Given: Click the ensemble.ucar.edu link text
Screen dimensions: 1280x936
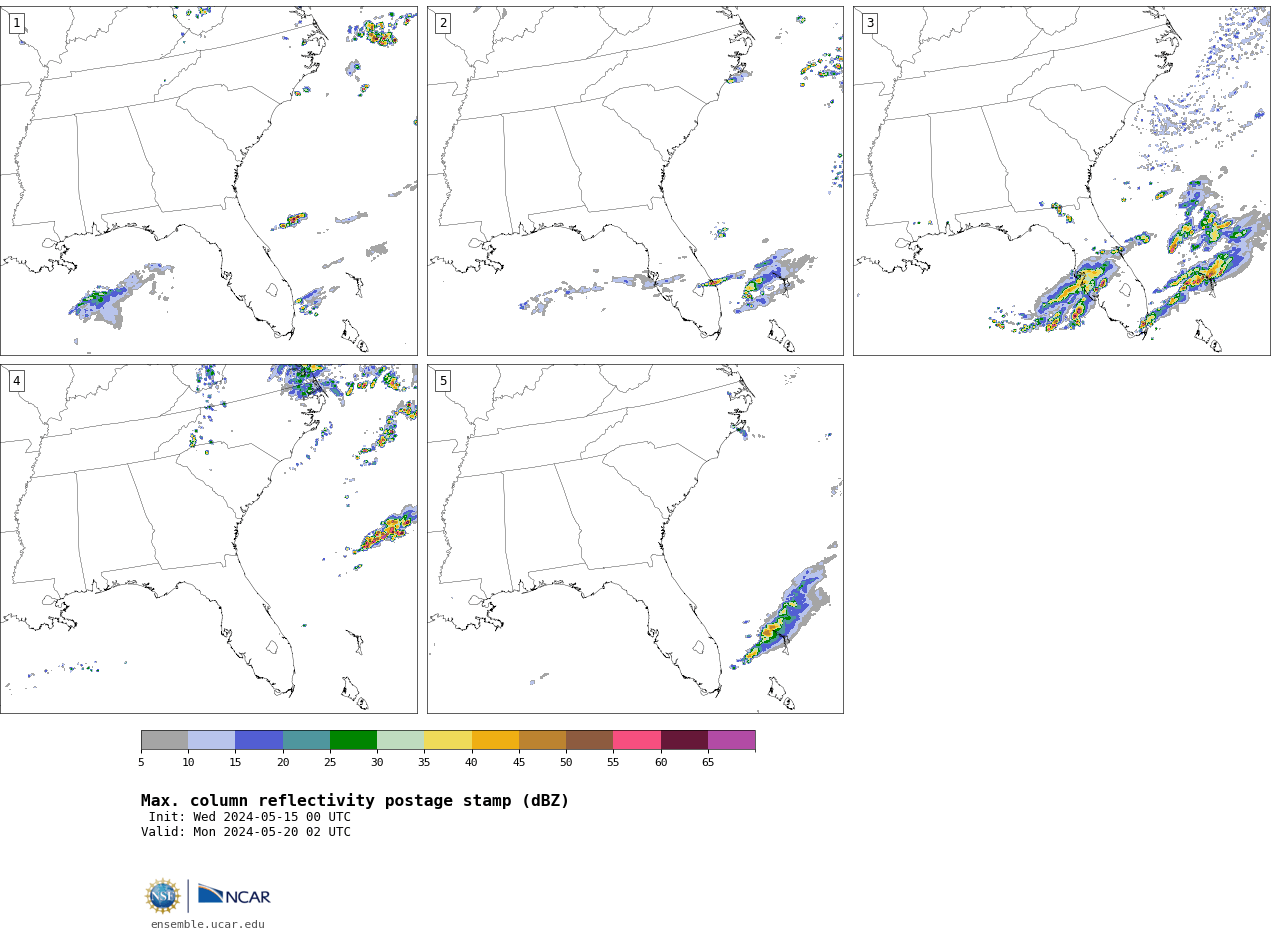Looking at the screenshot, I should tap(208, 925).
